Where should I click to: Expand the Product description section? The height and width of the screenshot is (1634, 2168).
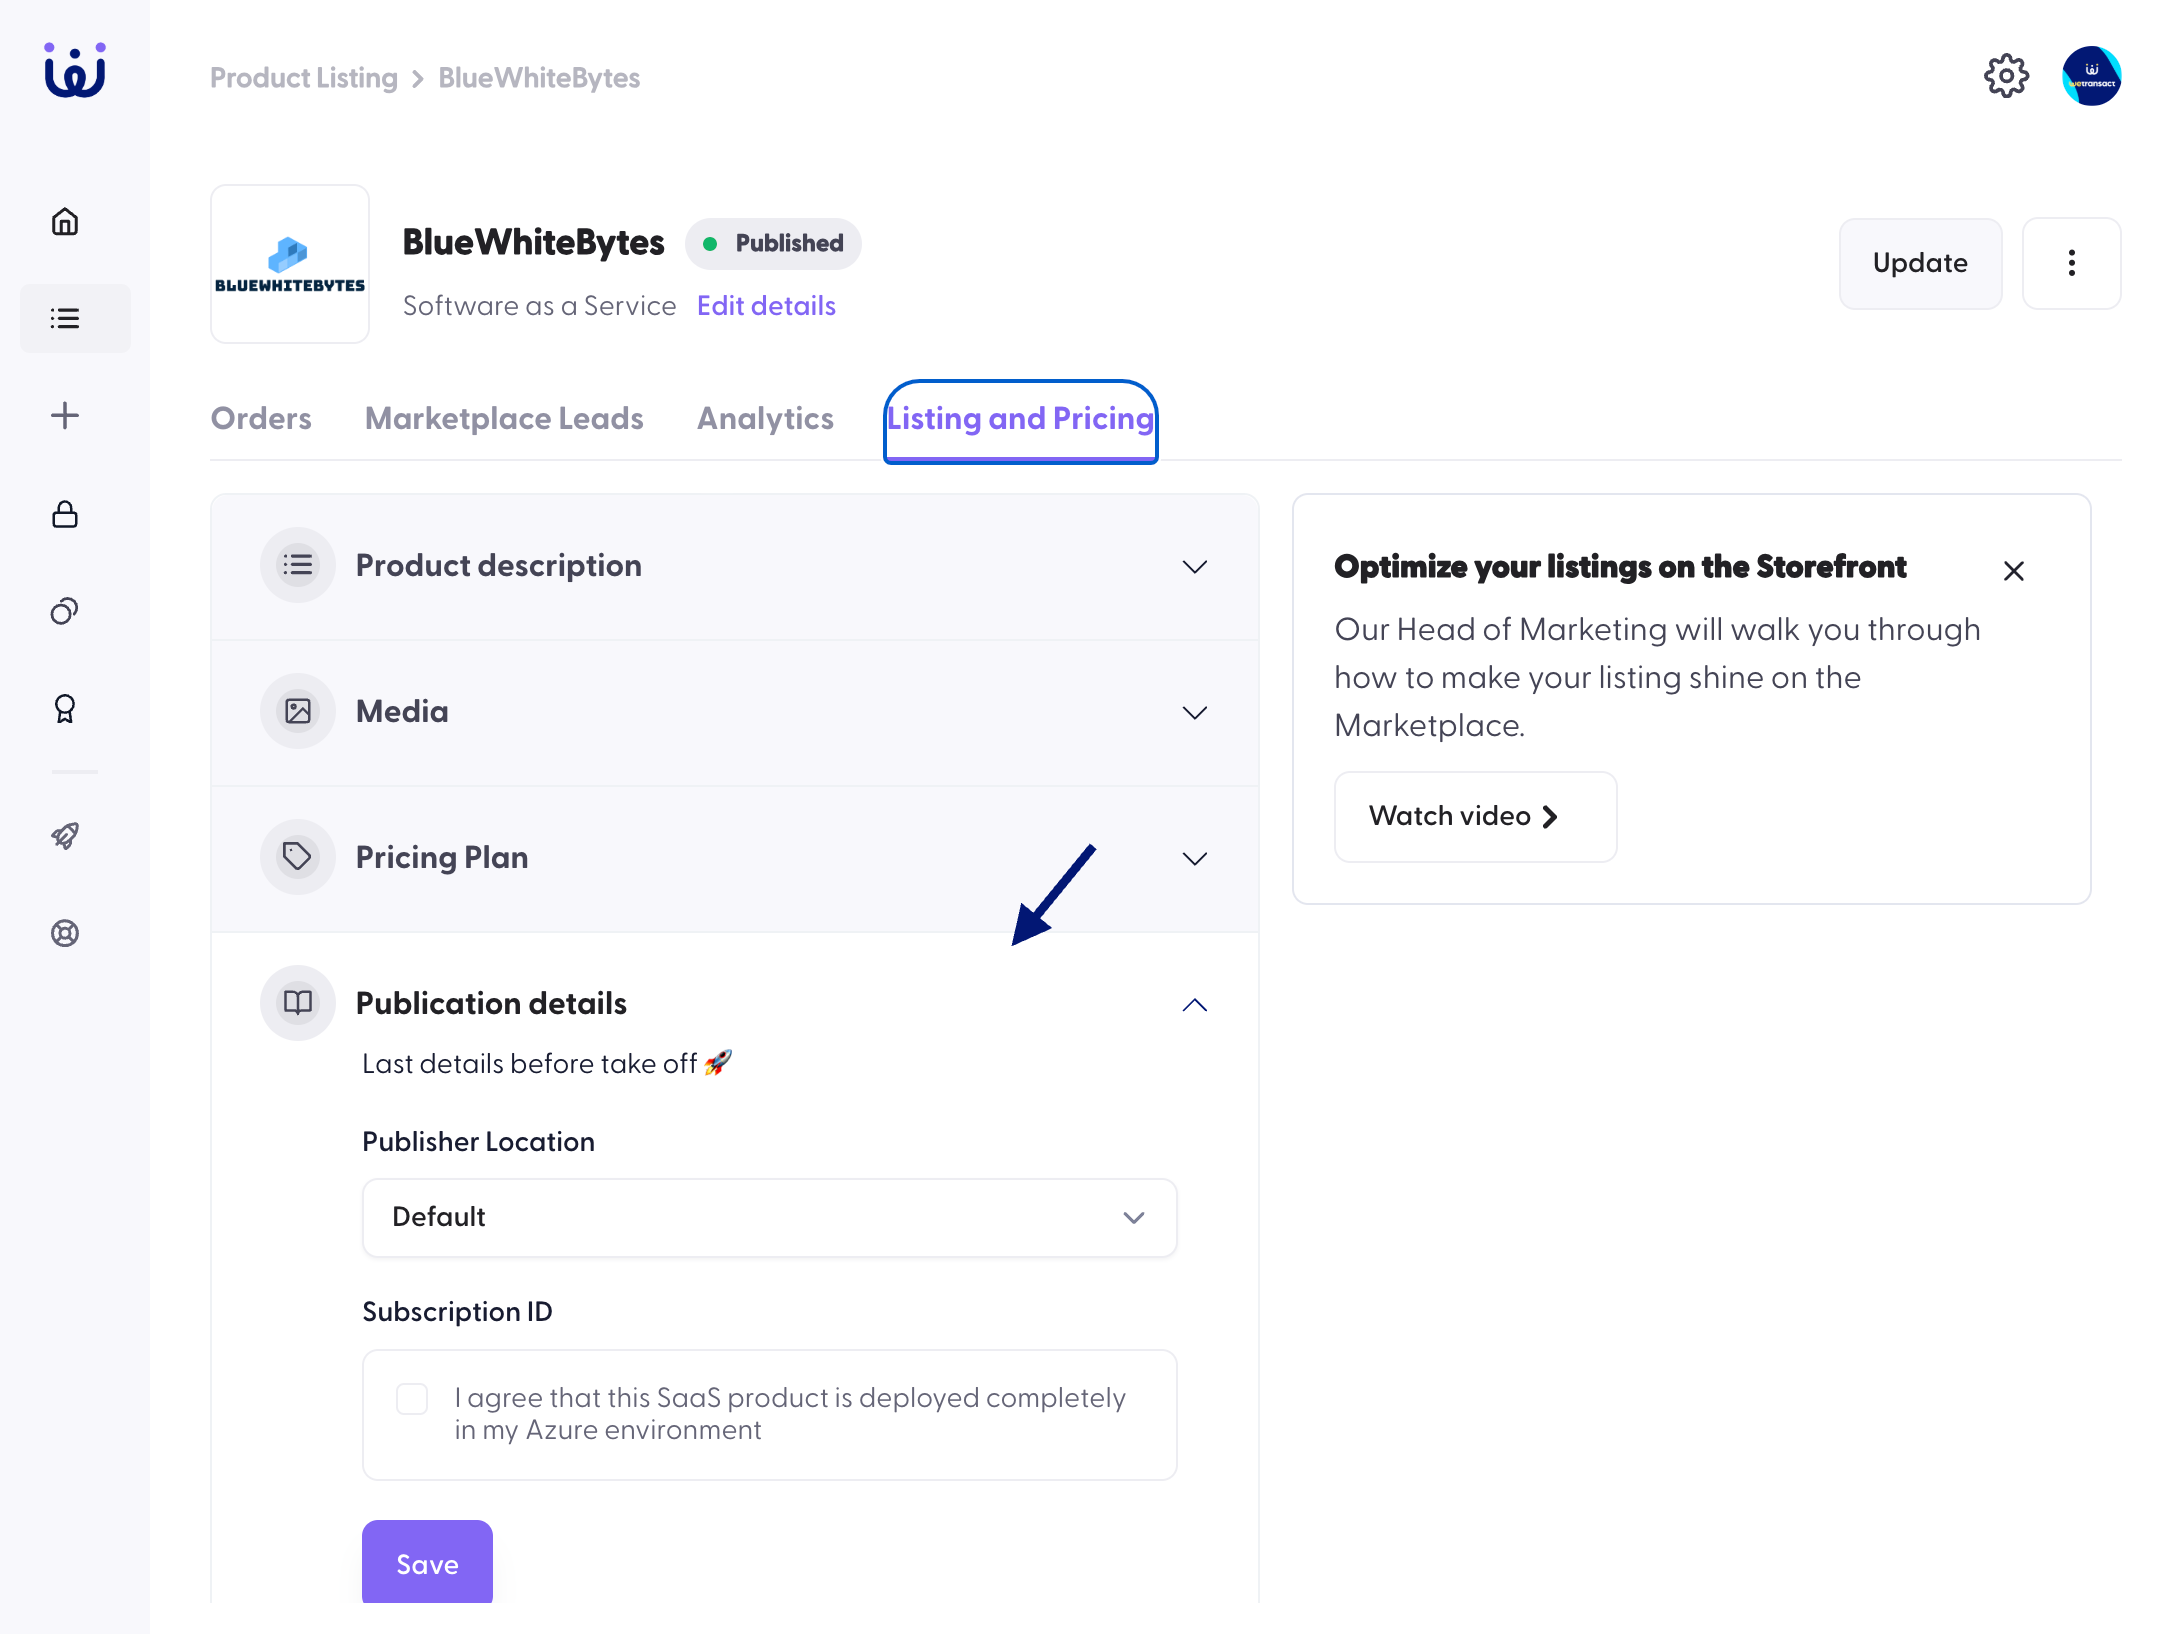click(x=1195, y=567)
